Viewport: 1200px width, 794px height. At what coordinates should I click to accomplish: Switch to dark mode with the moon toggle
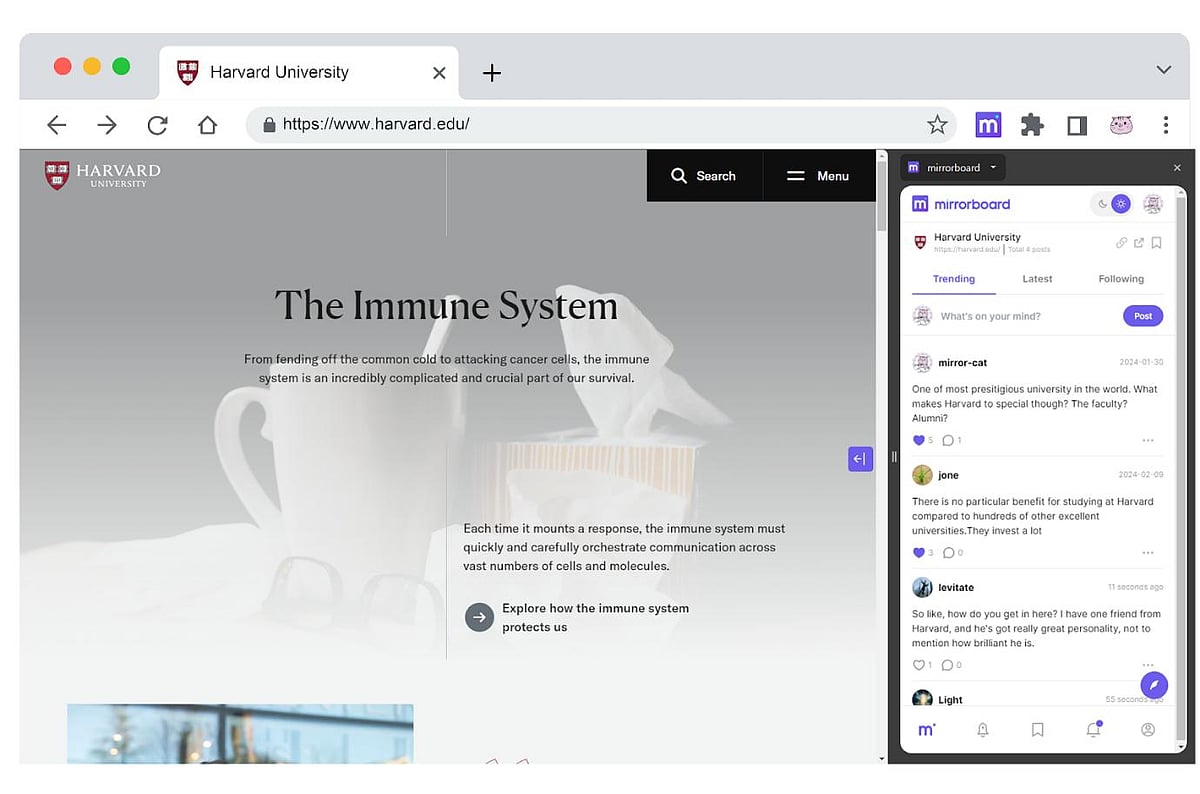point(1103,204)
